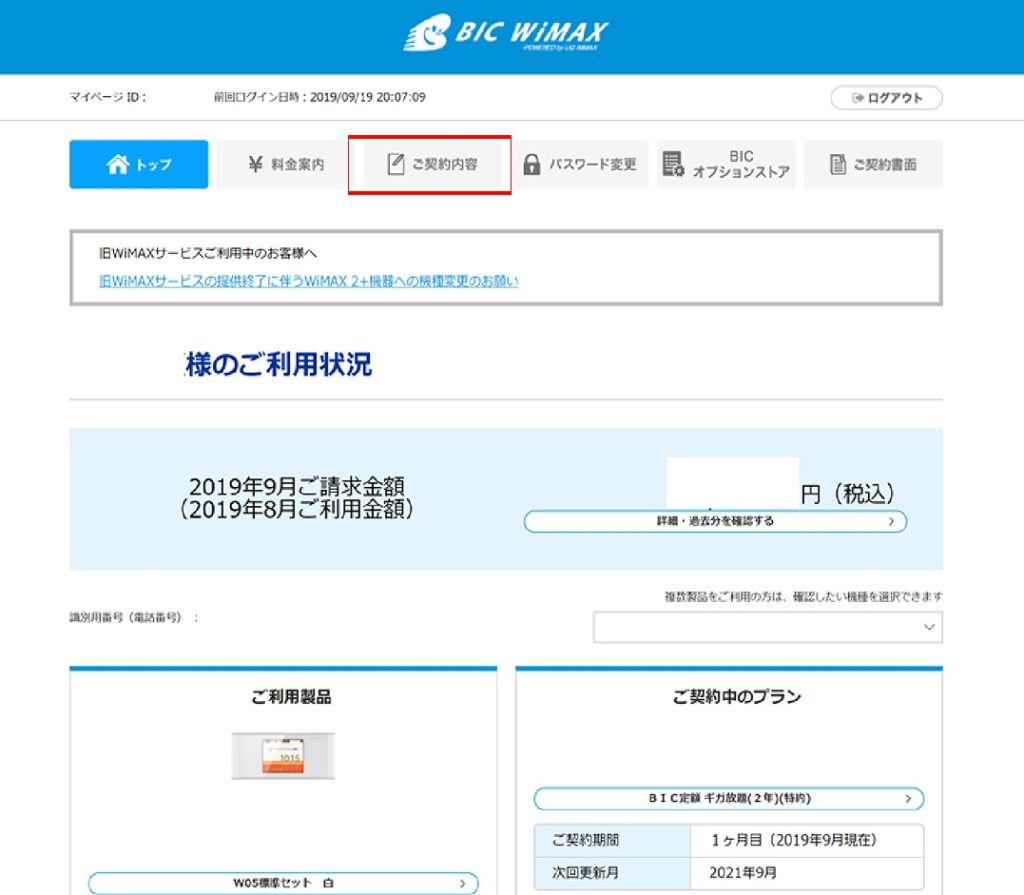The width and height of the screenshot is (1024, 895).
Task: Click the 1ヶ月目（2019年9月現在） cell
Action: point(807,840)
